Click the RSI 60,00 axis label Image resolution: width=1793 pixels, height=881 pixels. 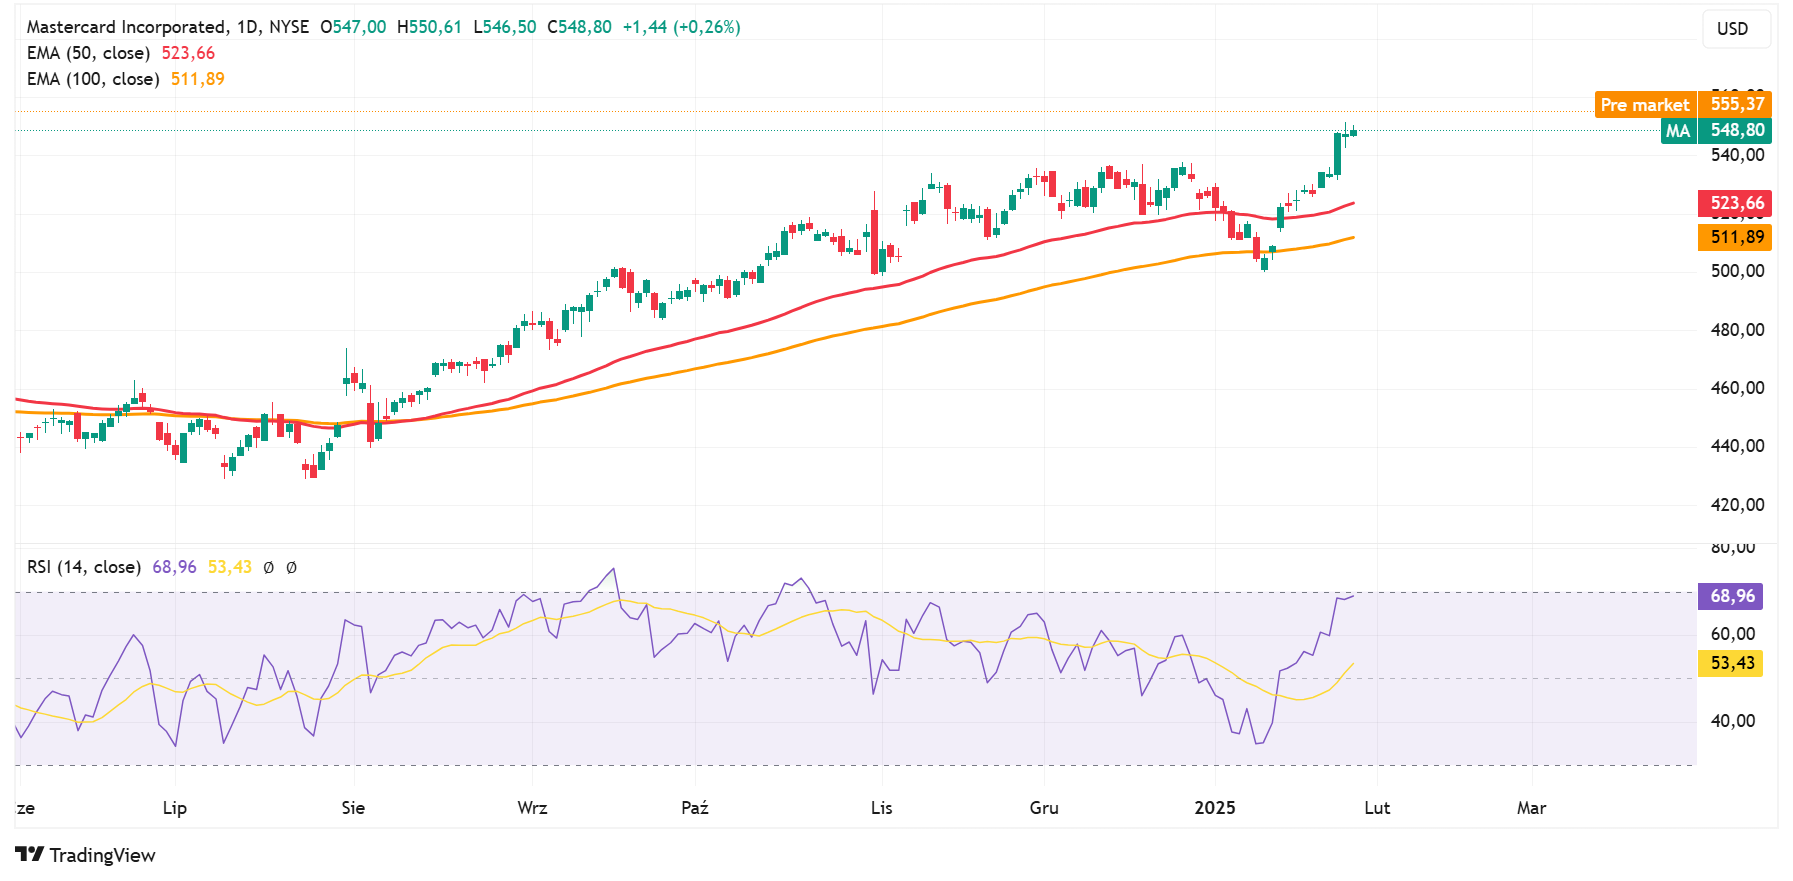tap(1733, 634)
